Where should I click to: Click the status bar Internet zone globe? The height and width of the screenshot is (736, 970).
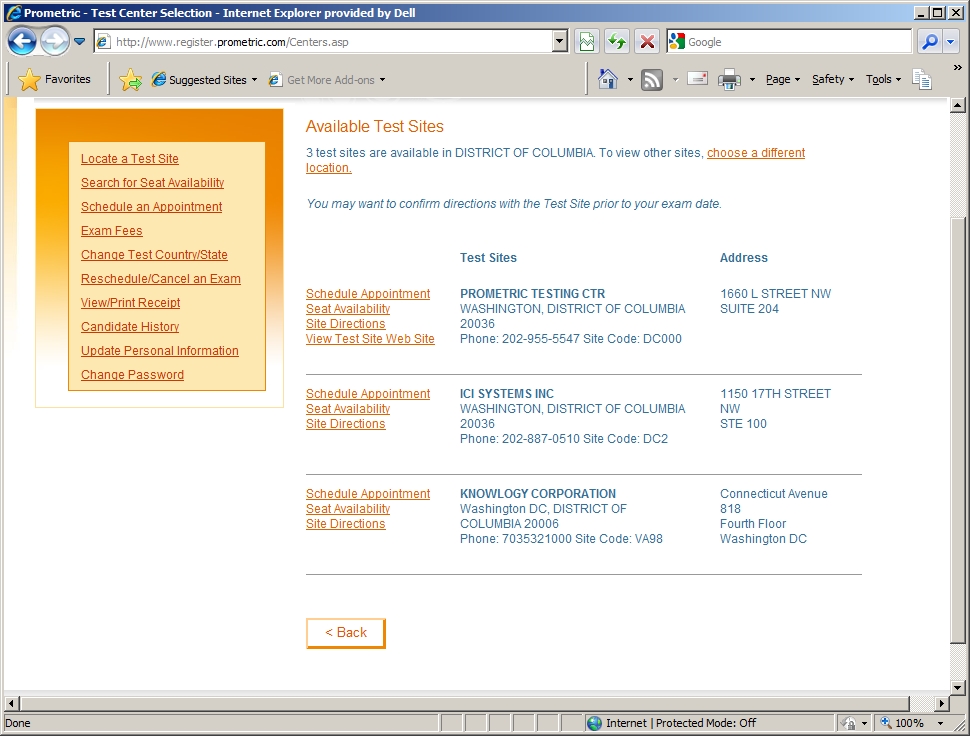click(594, 723)
